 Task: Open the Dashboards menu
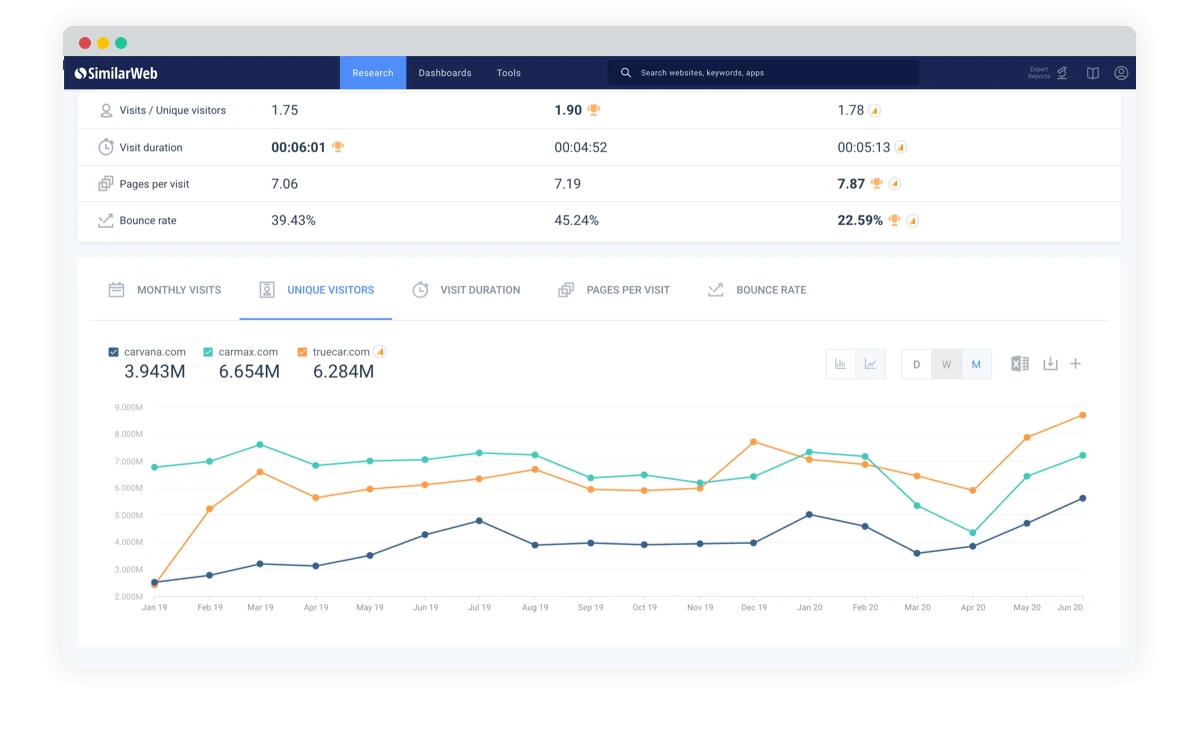point(445,73)
